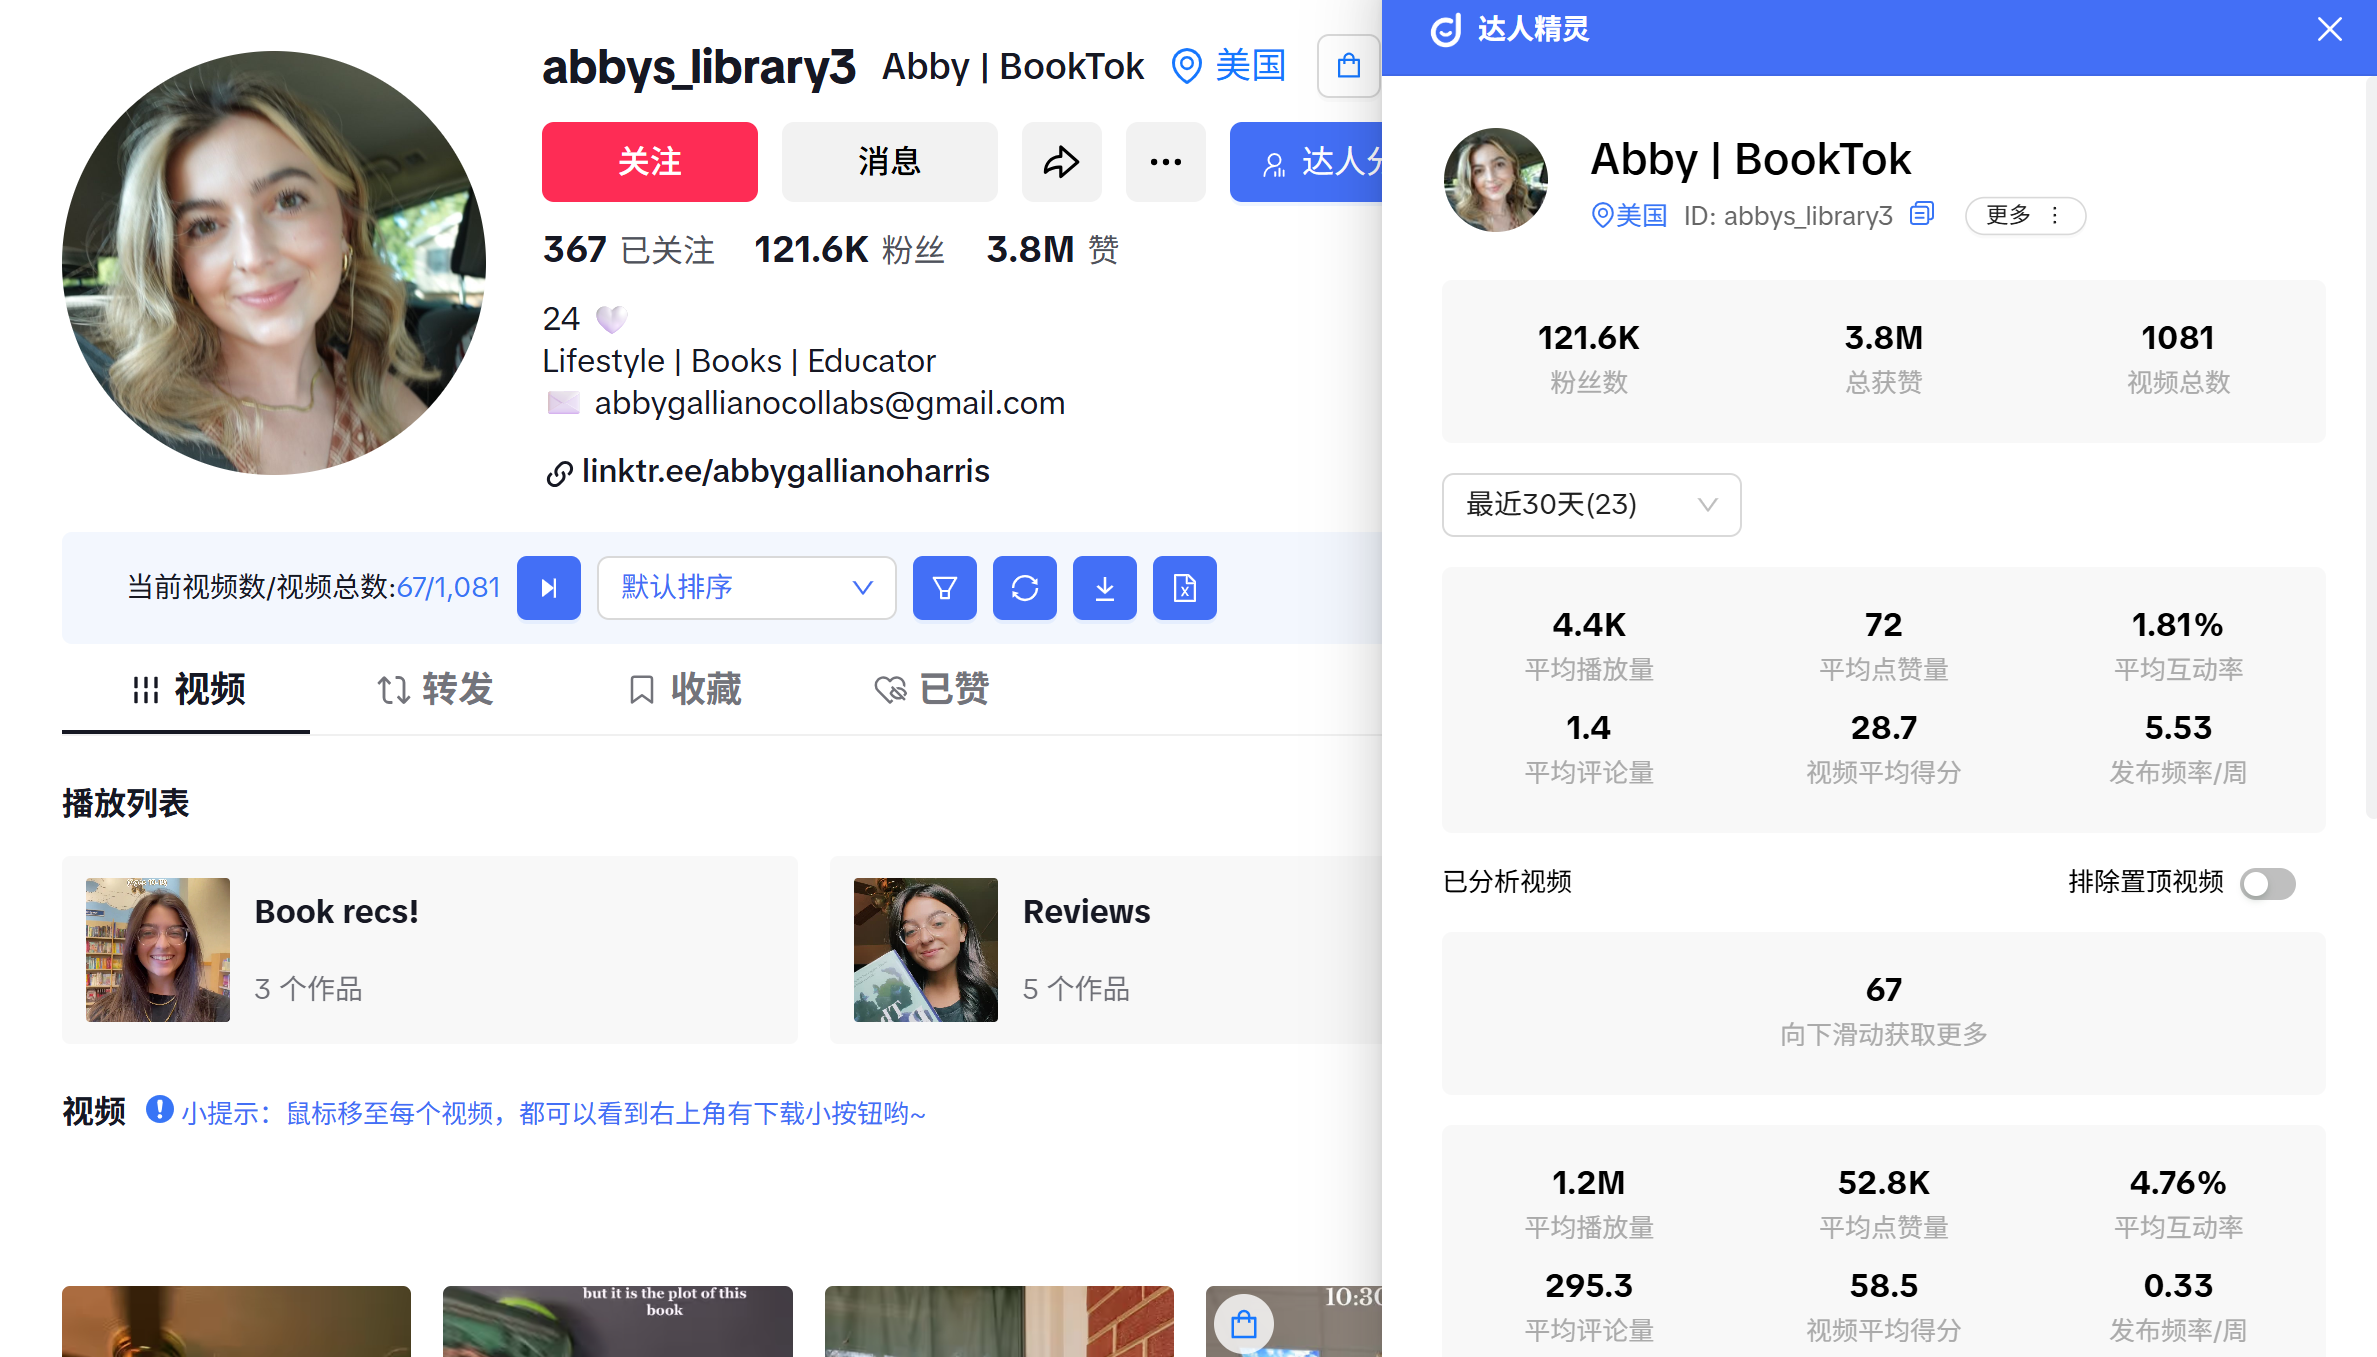The width and height of the screenshot is (2377, 1357).
Task: Open the Book recs! playlist thumbnail
Action: point(157,950)
